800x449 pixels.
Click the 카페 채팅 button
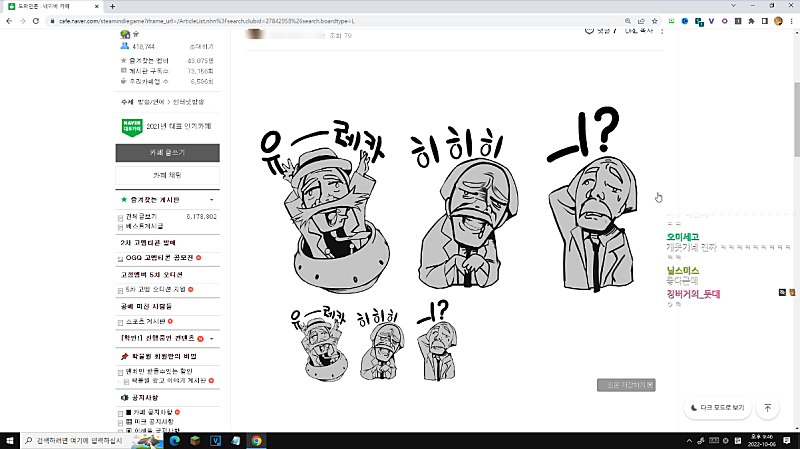167,175
